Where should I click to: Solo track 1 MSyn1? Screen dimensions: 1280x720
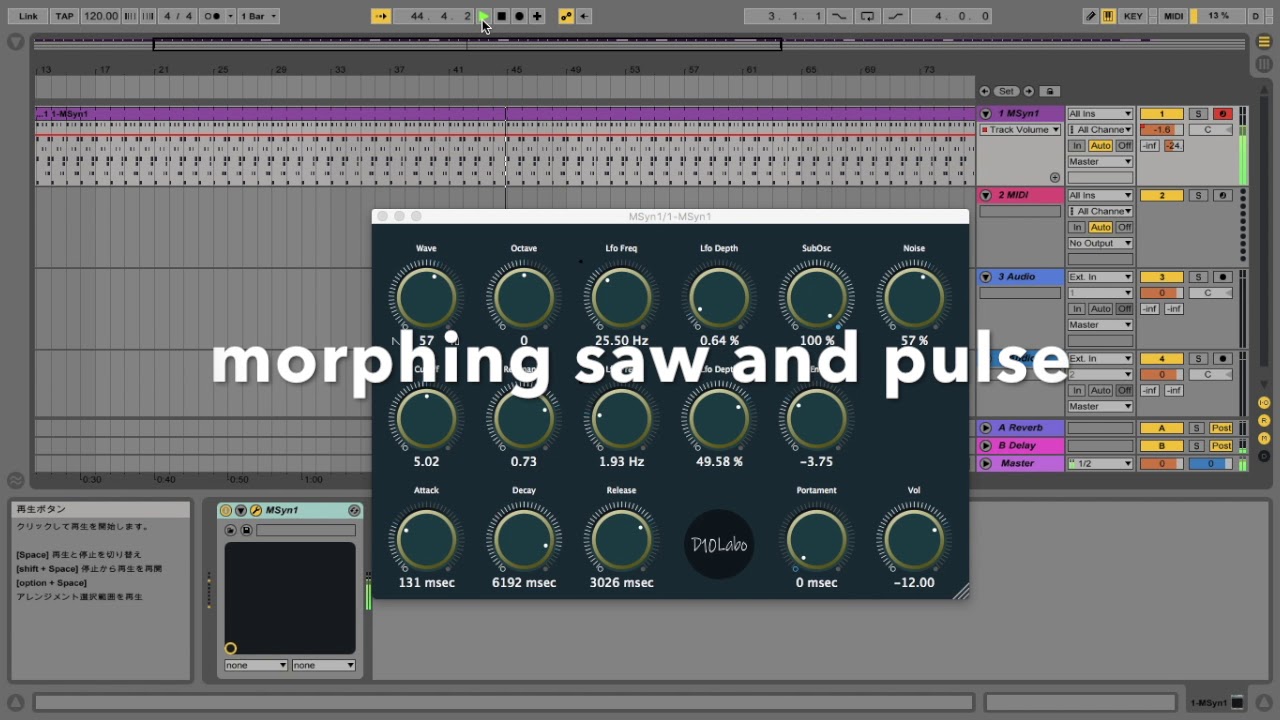coord(1198,114)
